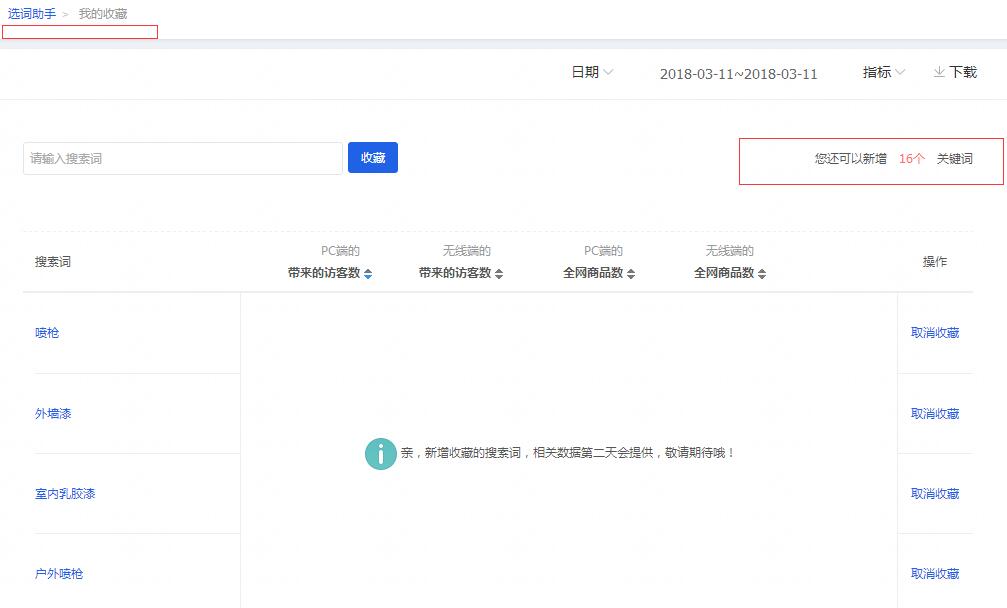1007x608 pixels.
Task: Open keyword 外墙漆
Action: [x=53, y=414]
